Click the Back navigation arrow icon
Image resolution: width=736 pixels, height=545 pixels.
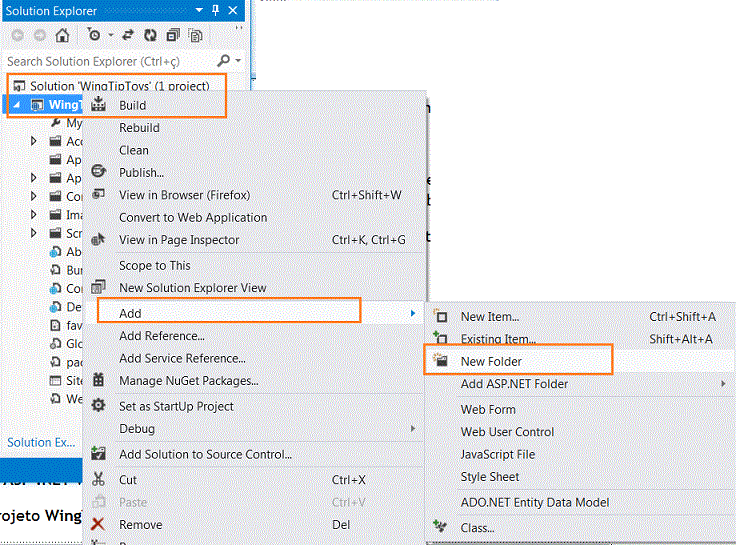click(18, 35)
